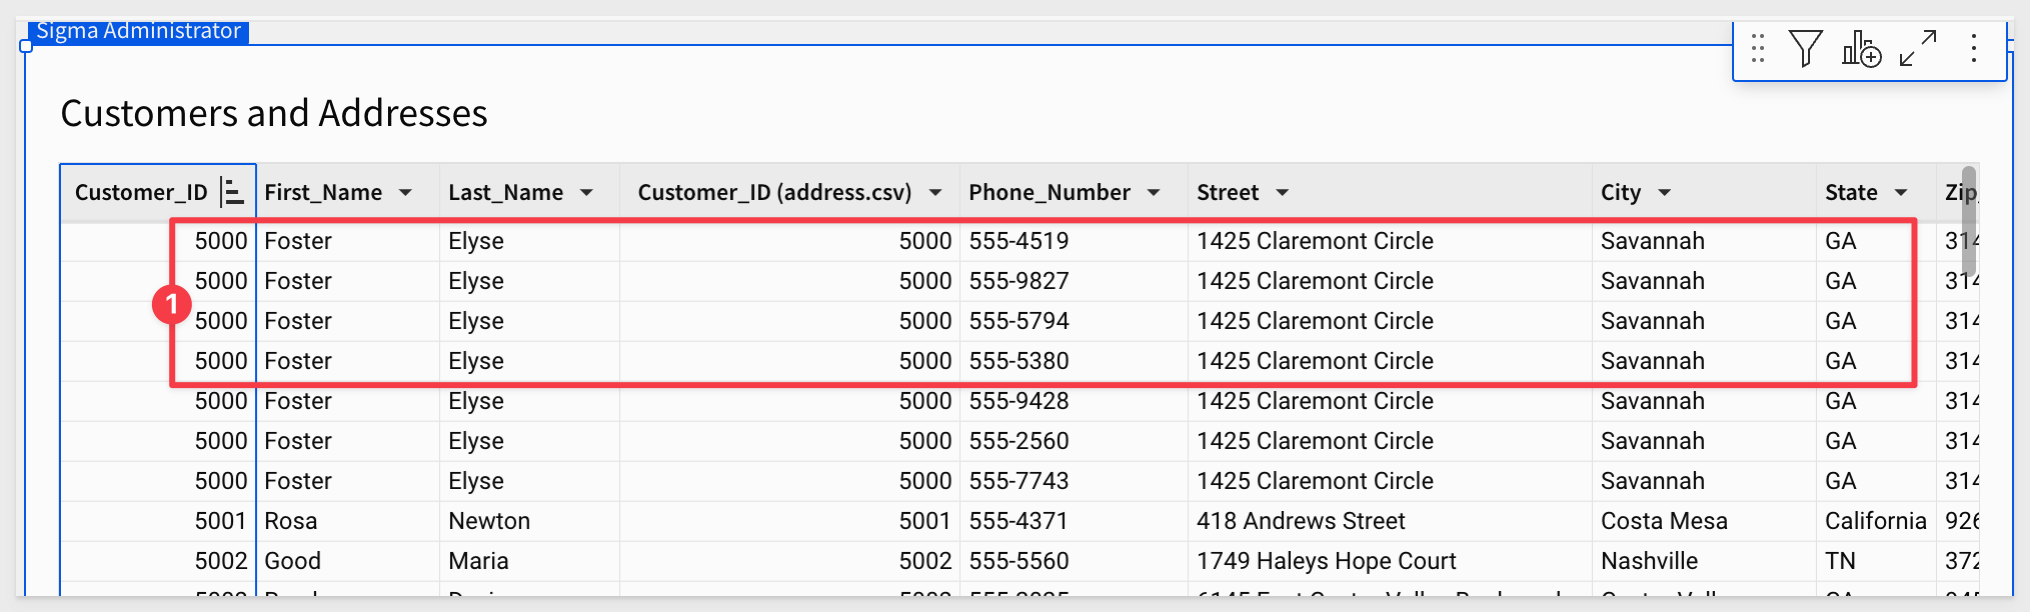Expand the table to full screen
2030x612 pixels.
[1918, 48]
